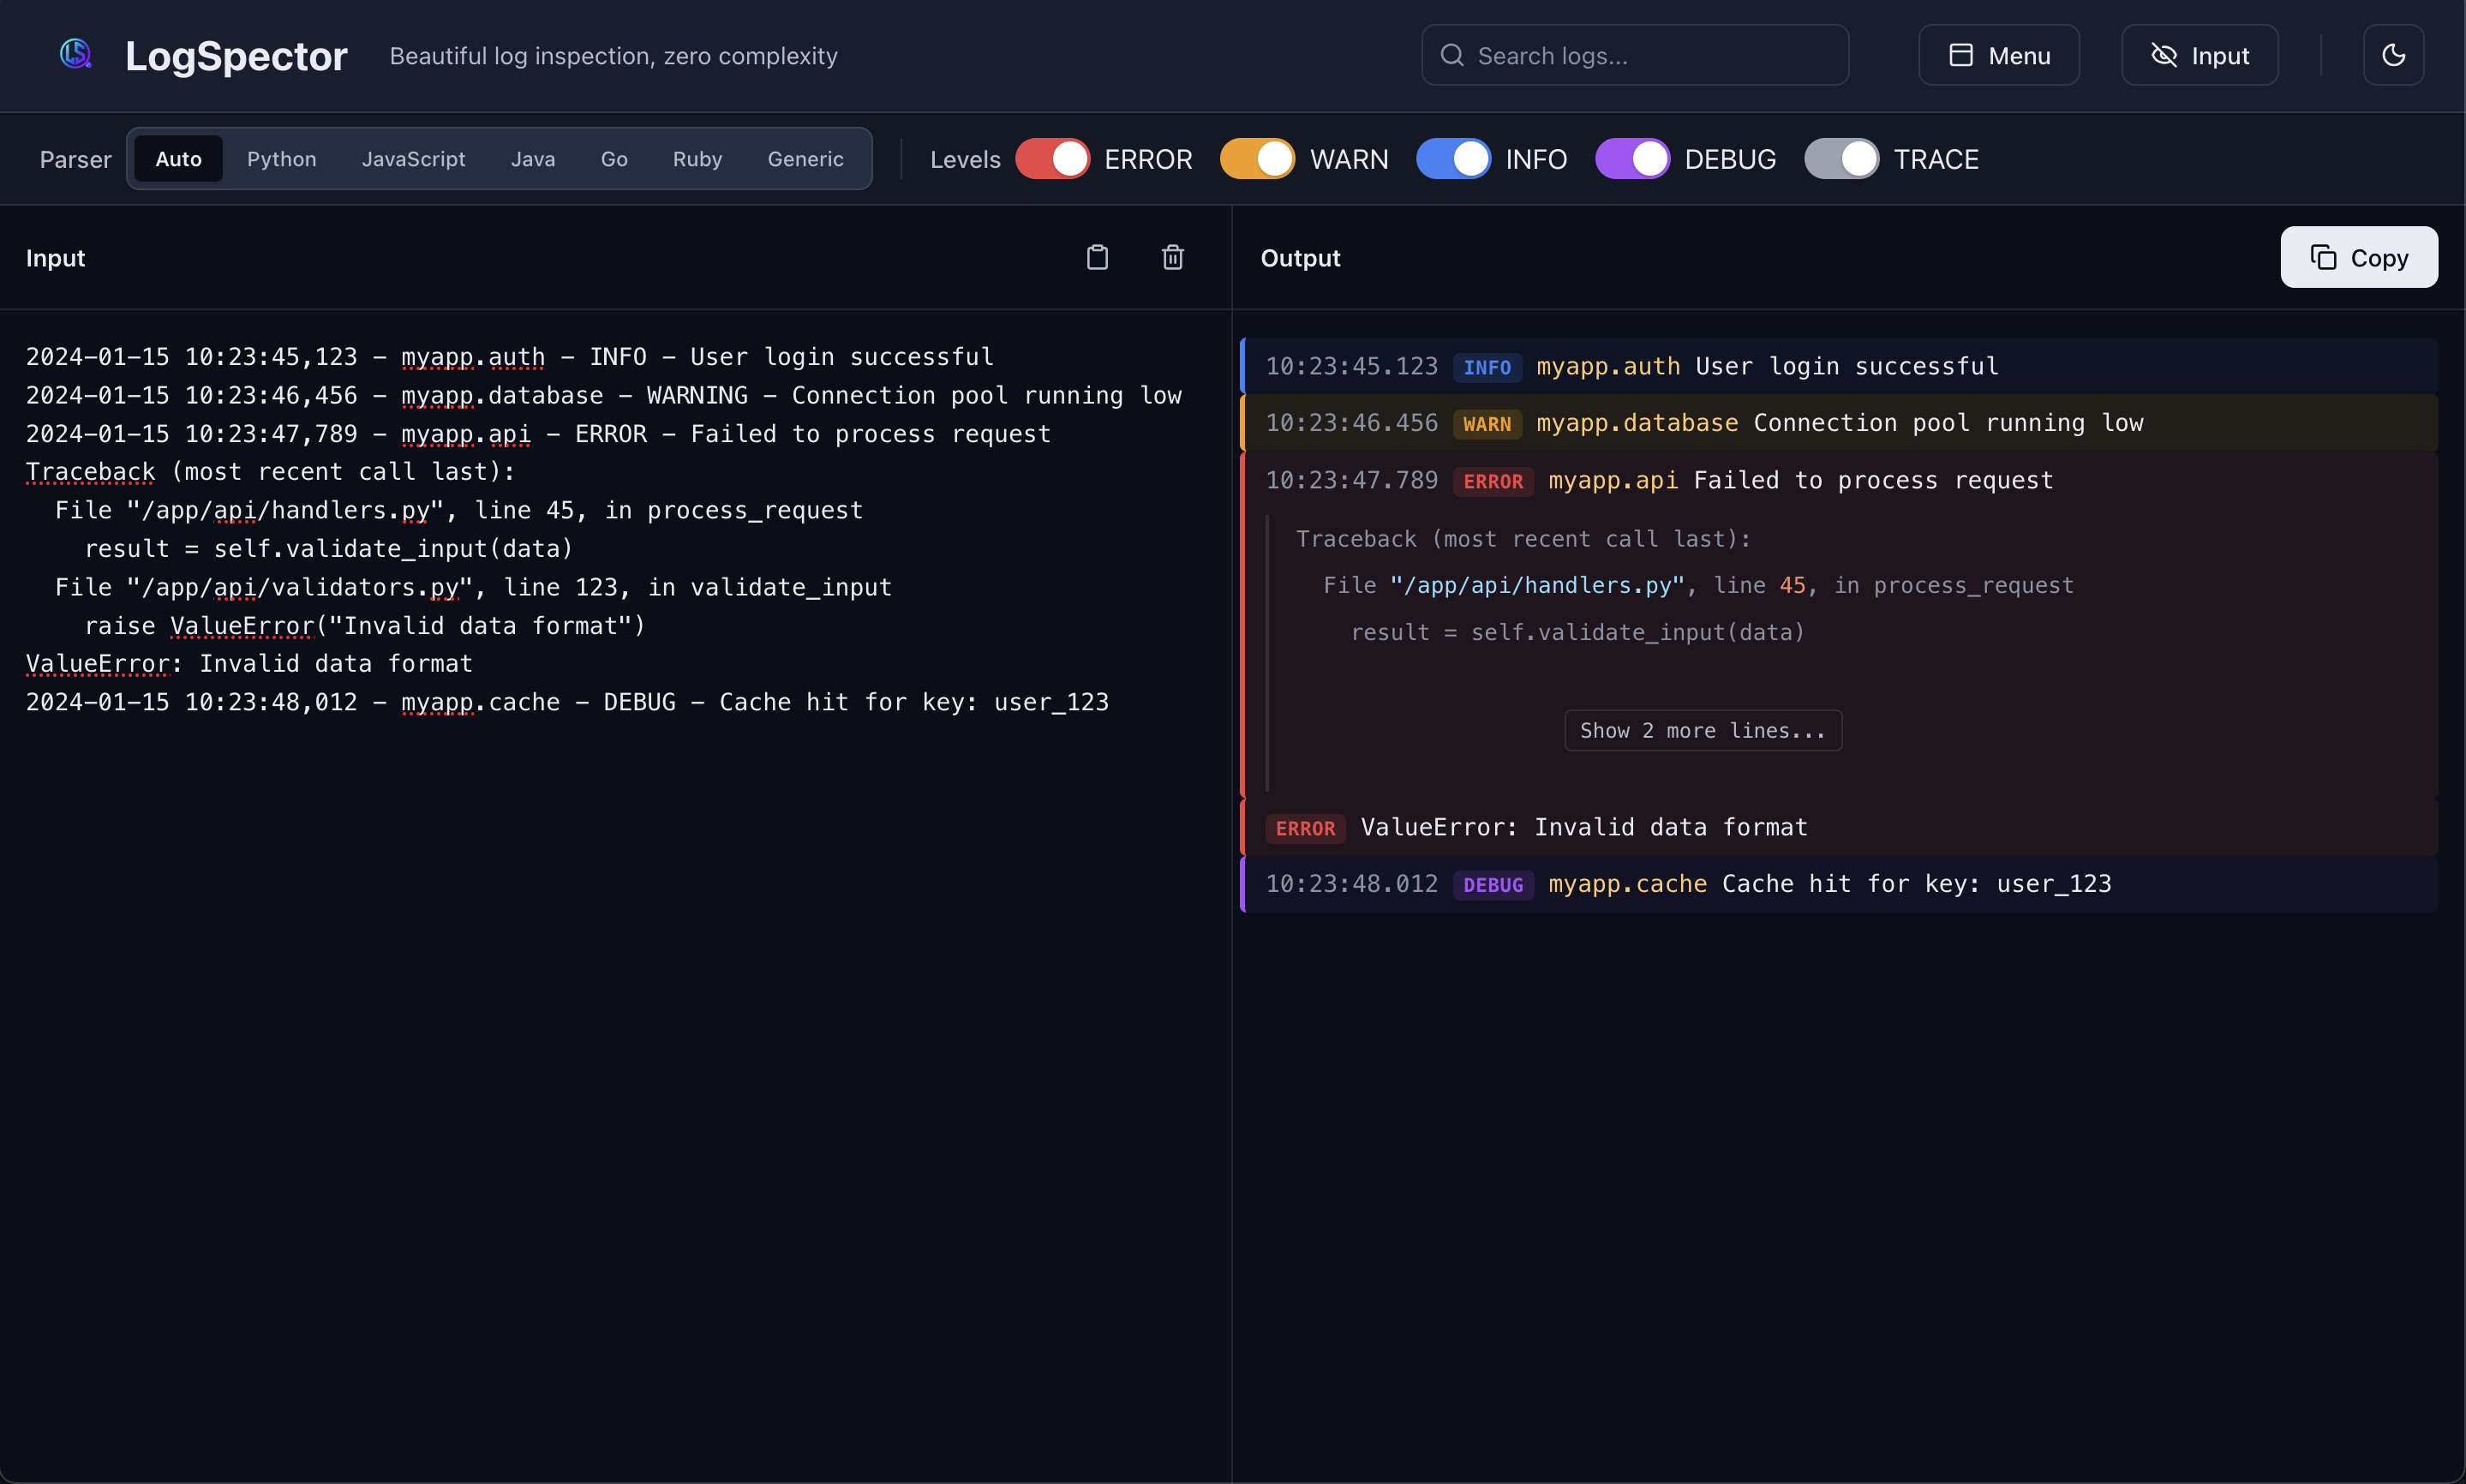
Task: Hide the Input panel with the eye-slash button
Action: click(2199, 55)
